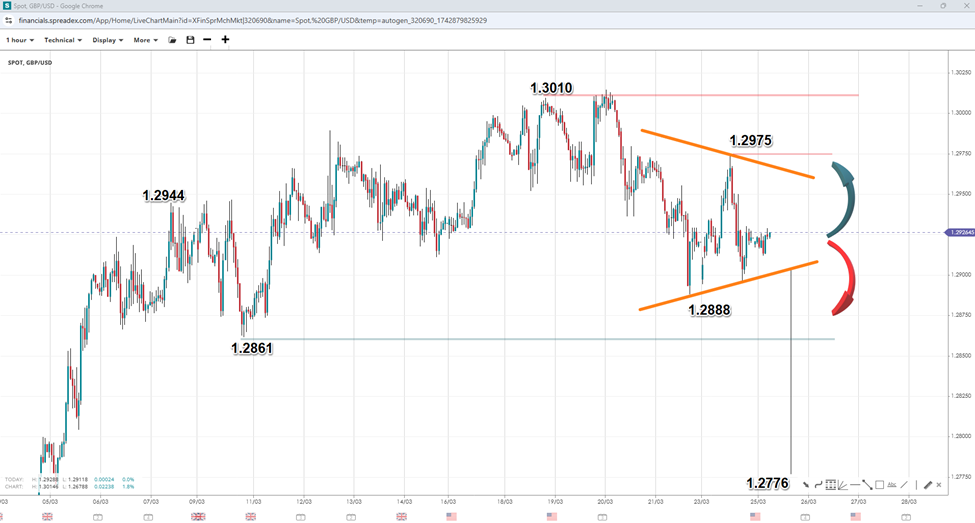
Task: Click the UK flag marker below 09/03
Action: tap(198, 516)
